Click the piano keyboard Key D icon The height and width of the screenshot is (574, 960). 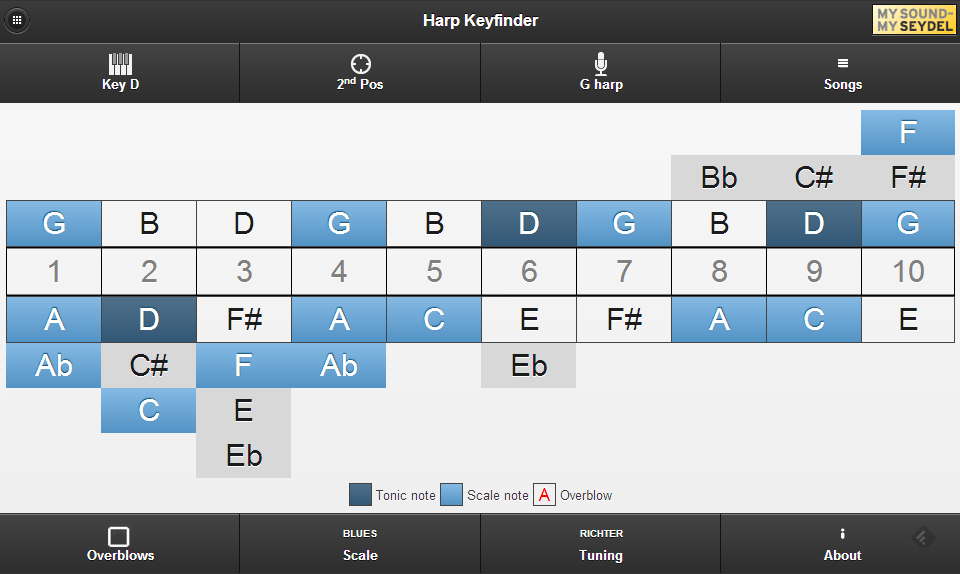click(120, 64)
